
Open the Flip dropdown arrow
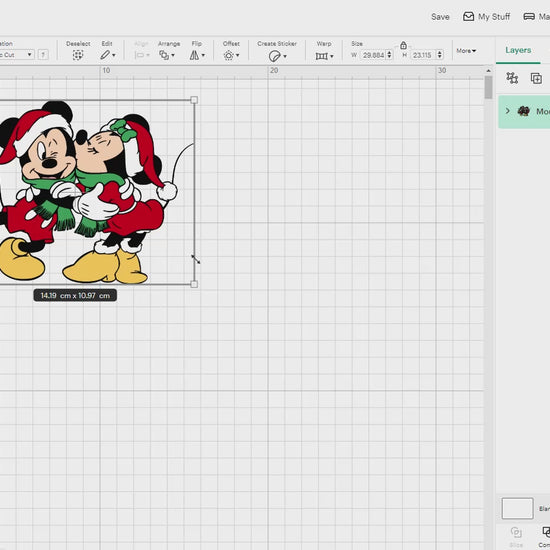tap(203, 55)
